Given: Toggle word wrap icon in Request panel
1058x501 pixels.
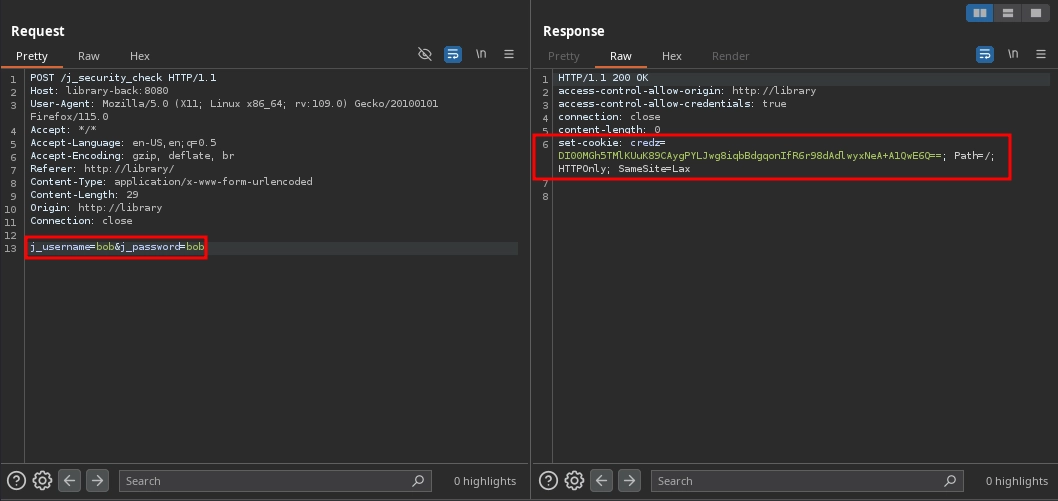Looking at the screenshot, I should tap(453, 54).
